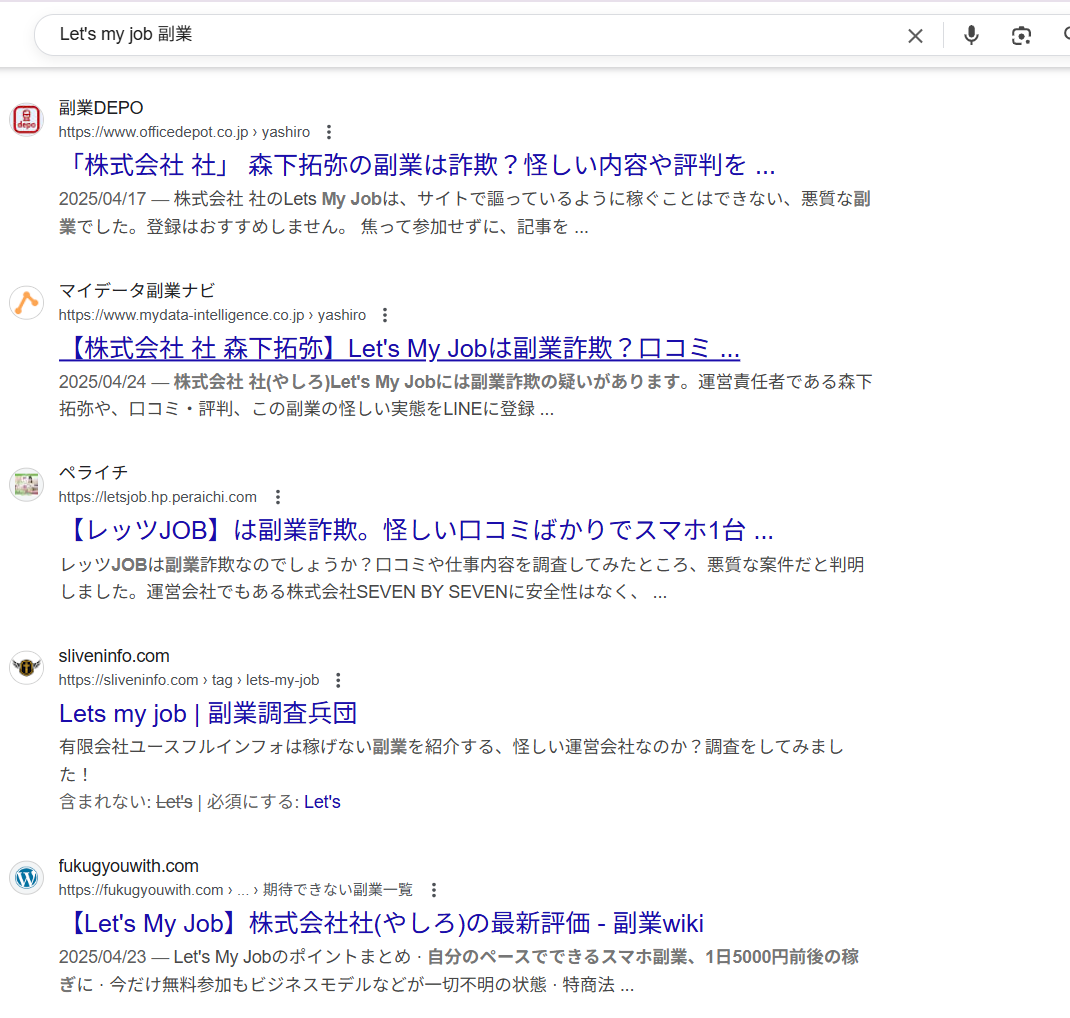This screenshot has height=1018, width=1070.
Task: Click the sliveninfo.com site name
Action: pos(114,656)
